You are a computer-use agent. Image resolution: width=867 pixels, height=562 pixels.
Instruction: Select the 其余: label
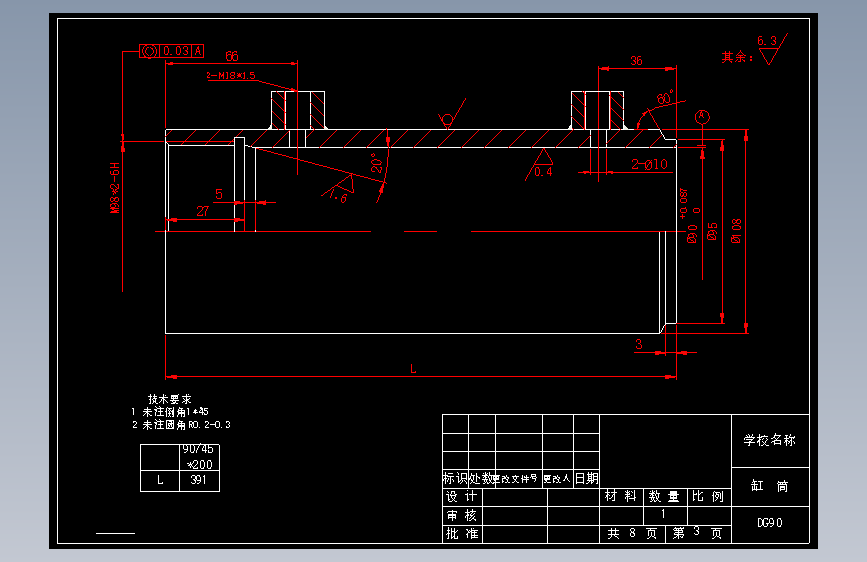click(x=737, y=57)
